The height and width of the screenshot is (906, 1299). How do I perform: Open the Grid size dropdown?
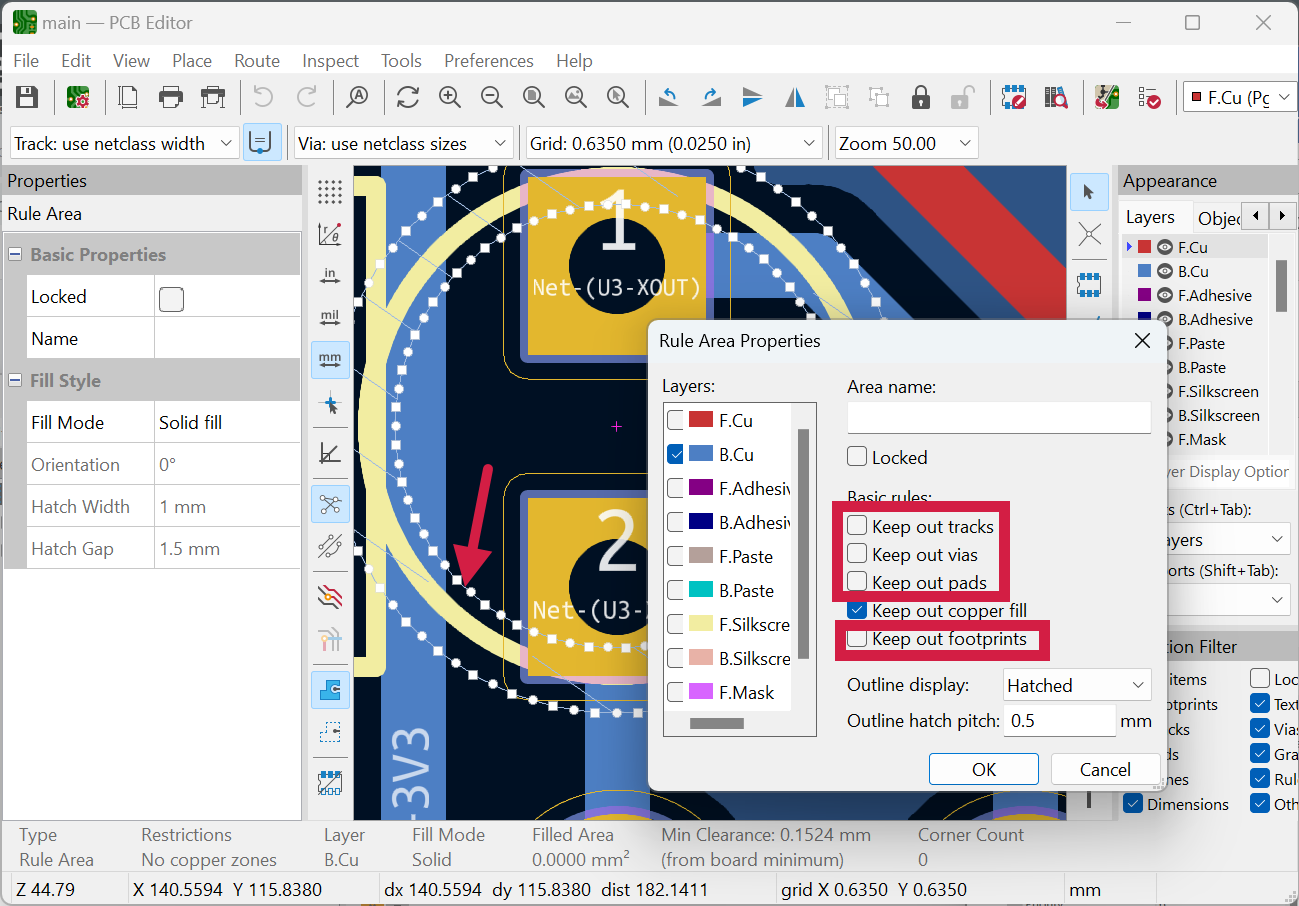point(674,143)
